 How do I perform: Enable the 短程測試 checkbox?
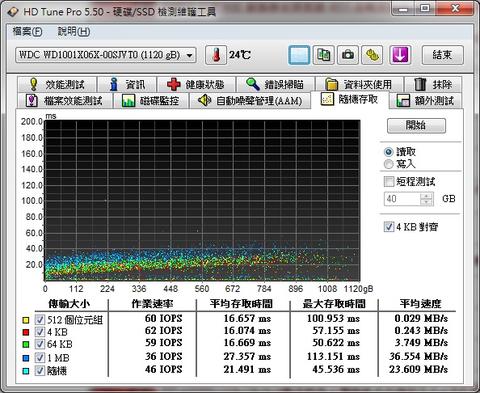389,182
